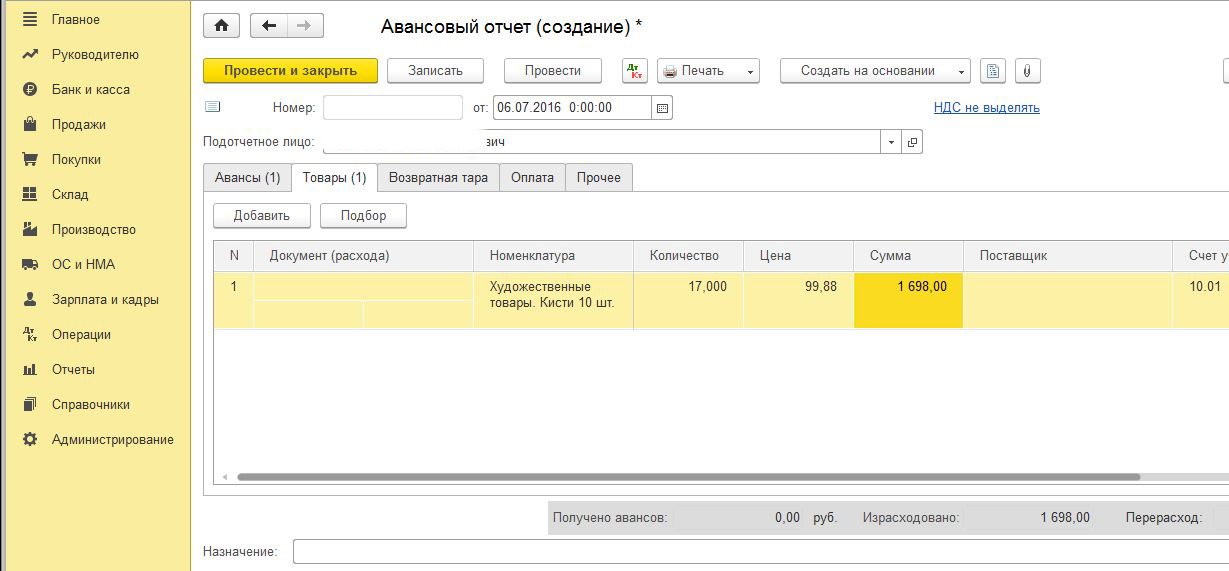The width and height of the screenshot is (1229, 571).
Task: Click the НДС не выделять link
Action: 986,108
